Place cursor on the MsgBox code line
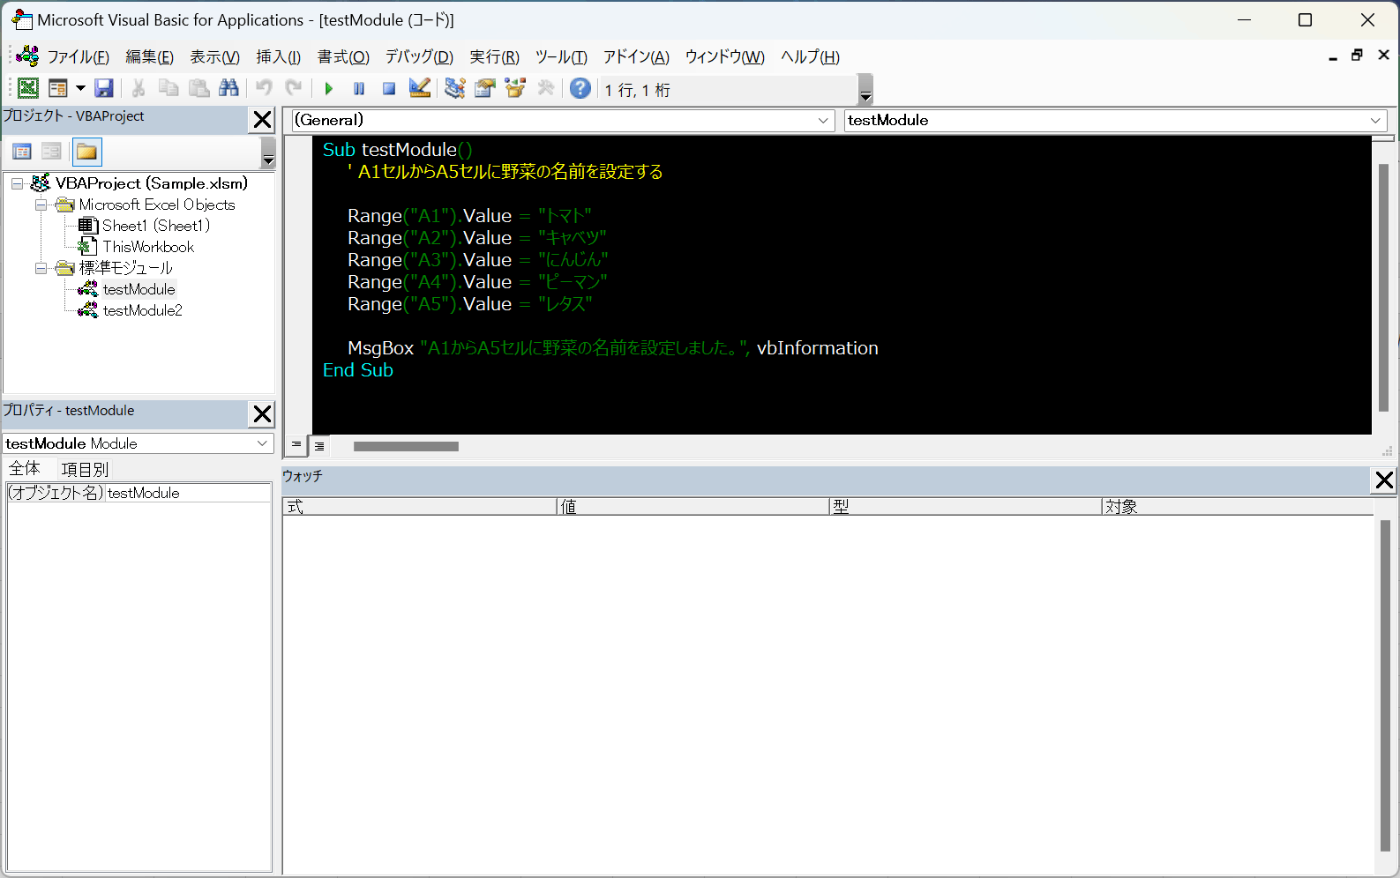Image resolution: width=1400 pixels, height=878 pixels. click(613, 348)
